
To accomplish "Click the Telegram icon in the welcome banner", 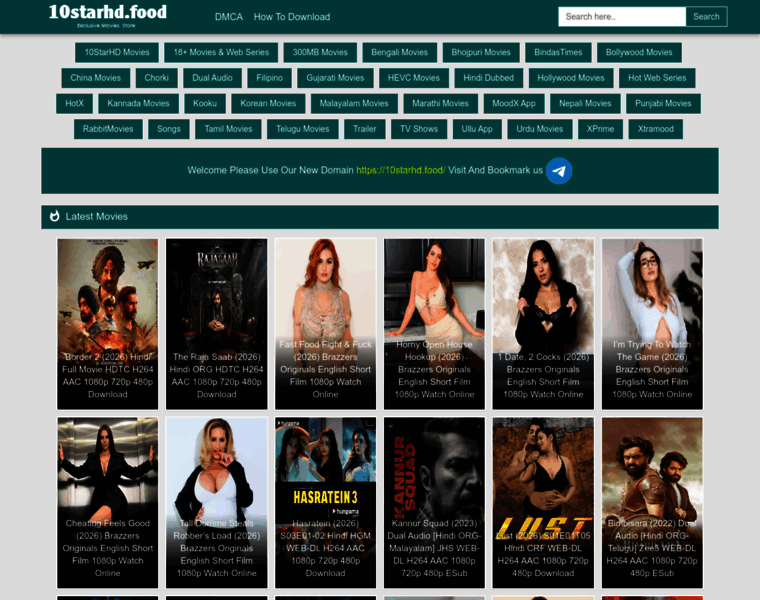I will (x=559, y=171).
